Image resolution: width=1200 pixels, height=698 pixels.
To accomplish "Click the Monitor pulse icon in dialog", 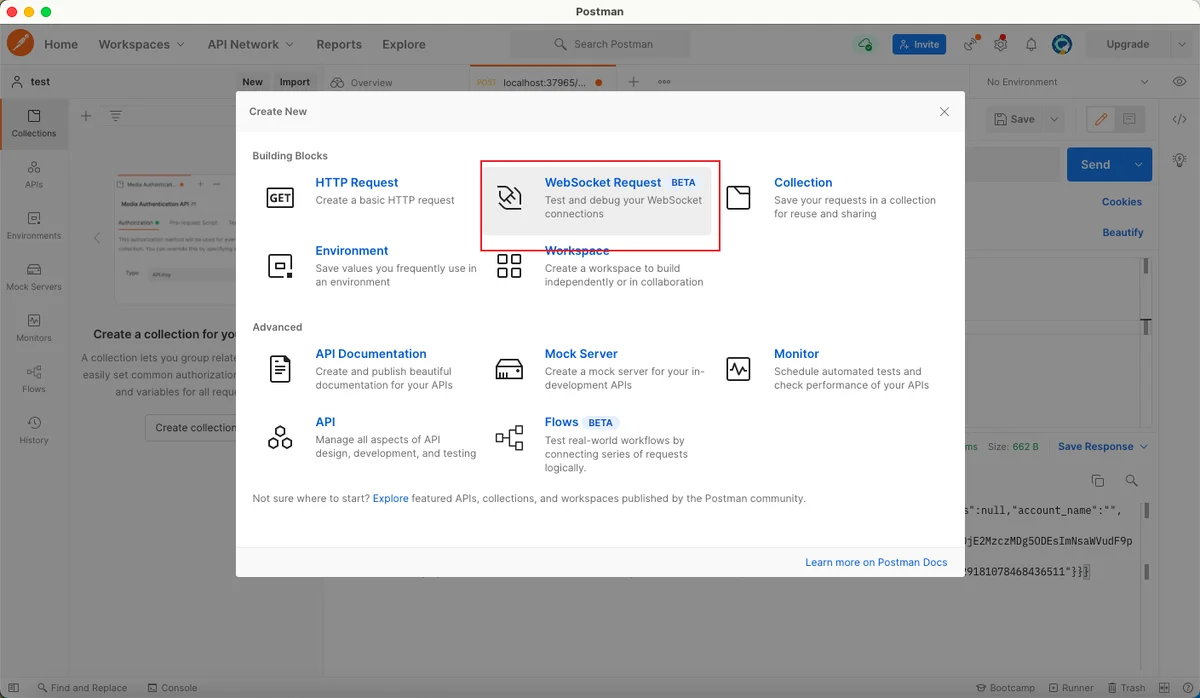I will click(x=738, y=369).
